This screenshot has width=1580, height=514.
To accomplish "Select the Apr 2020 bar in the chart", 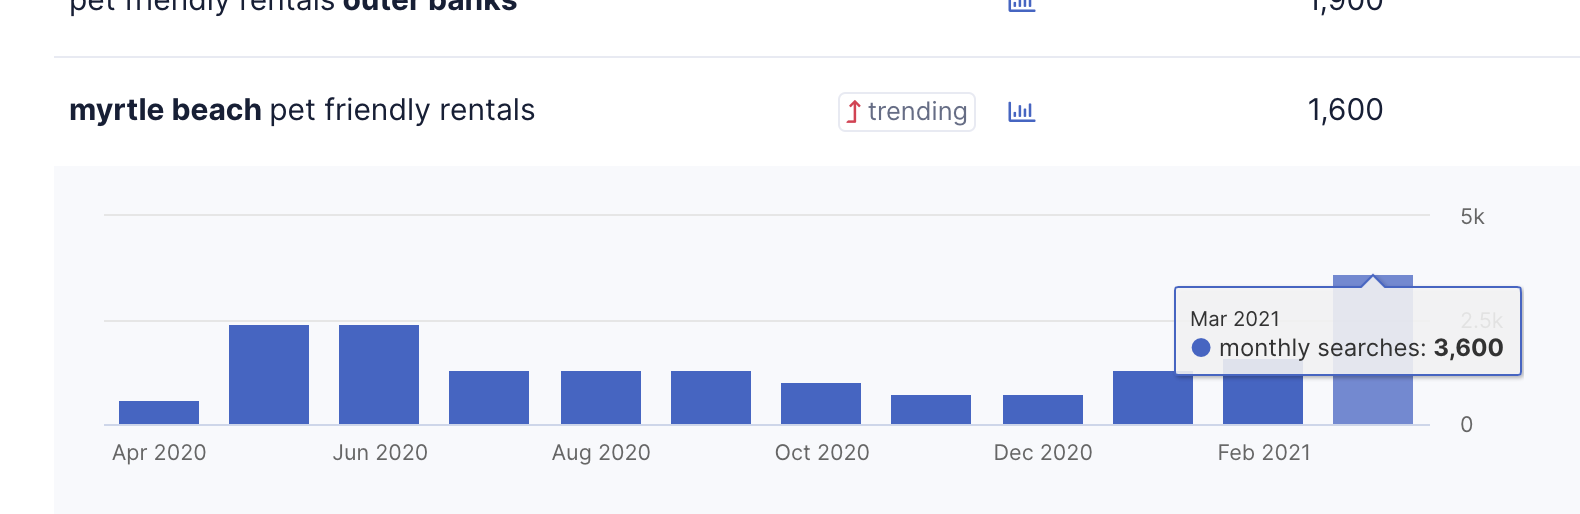I will 159,412.
